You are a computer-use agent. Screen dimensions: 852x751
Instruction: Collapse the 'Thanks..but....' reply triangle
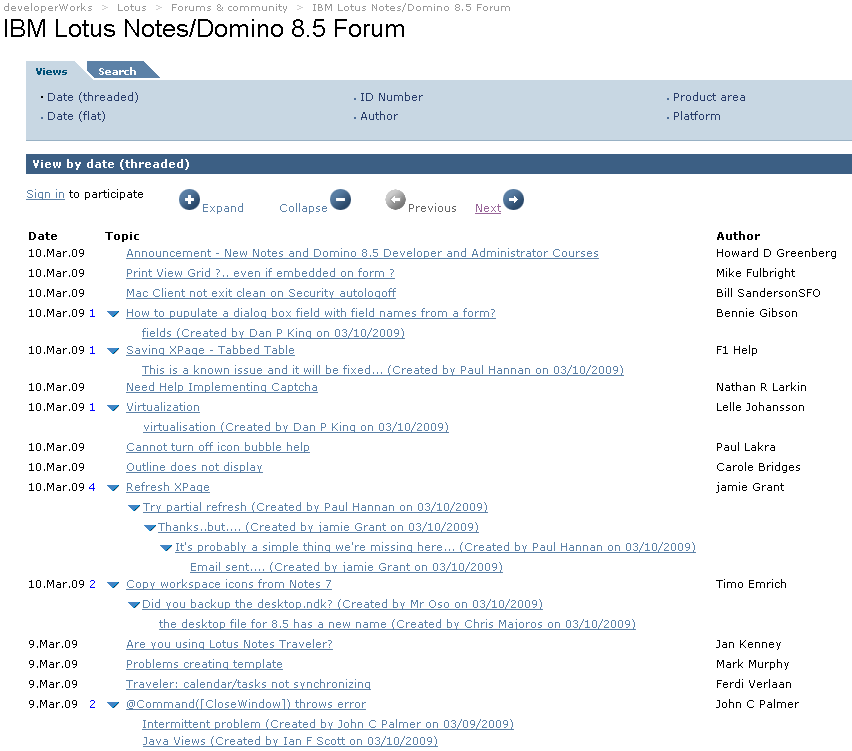[150, 528]
